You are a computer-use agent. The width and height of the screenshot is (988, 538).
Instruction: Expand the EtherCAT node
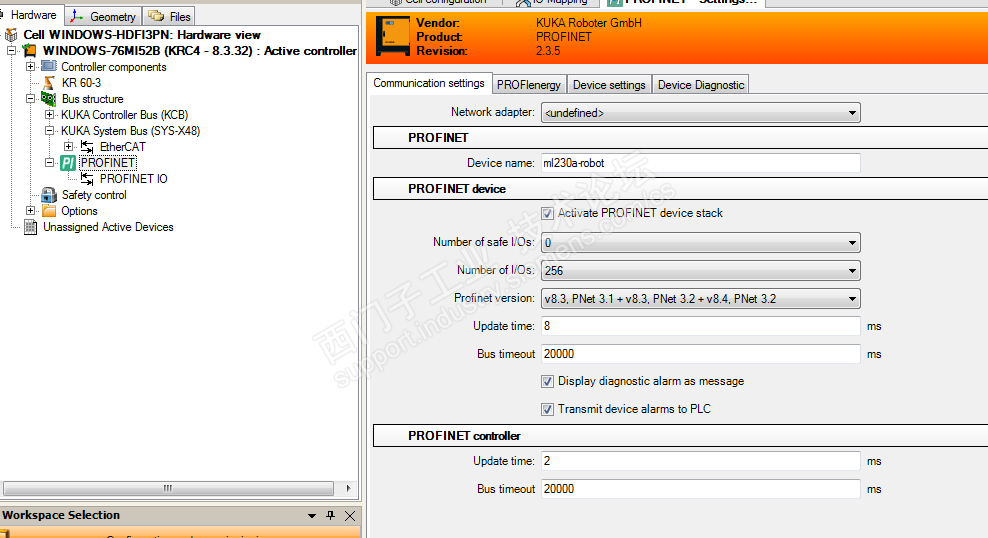[x=68, y=147]
